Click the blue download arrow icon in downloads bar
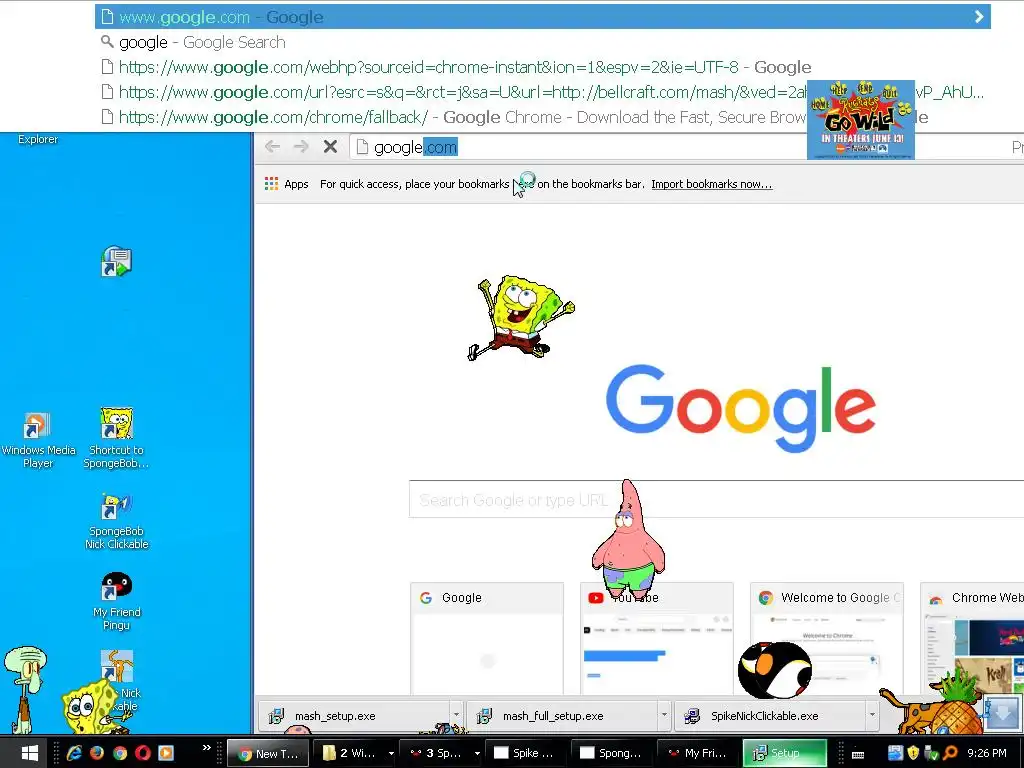Image resolution: width=1024 pixels, height=768 pixels. (1001, 714)
